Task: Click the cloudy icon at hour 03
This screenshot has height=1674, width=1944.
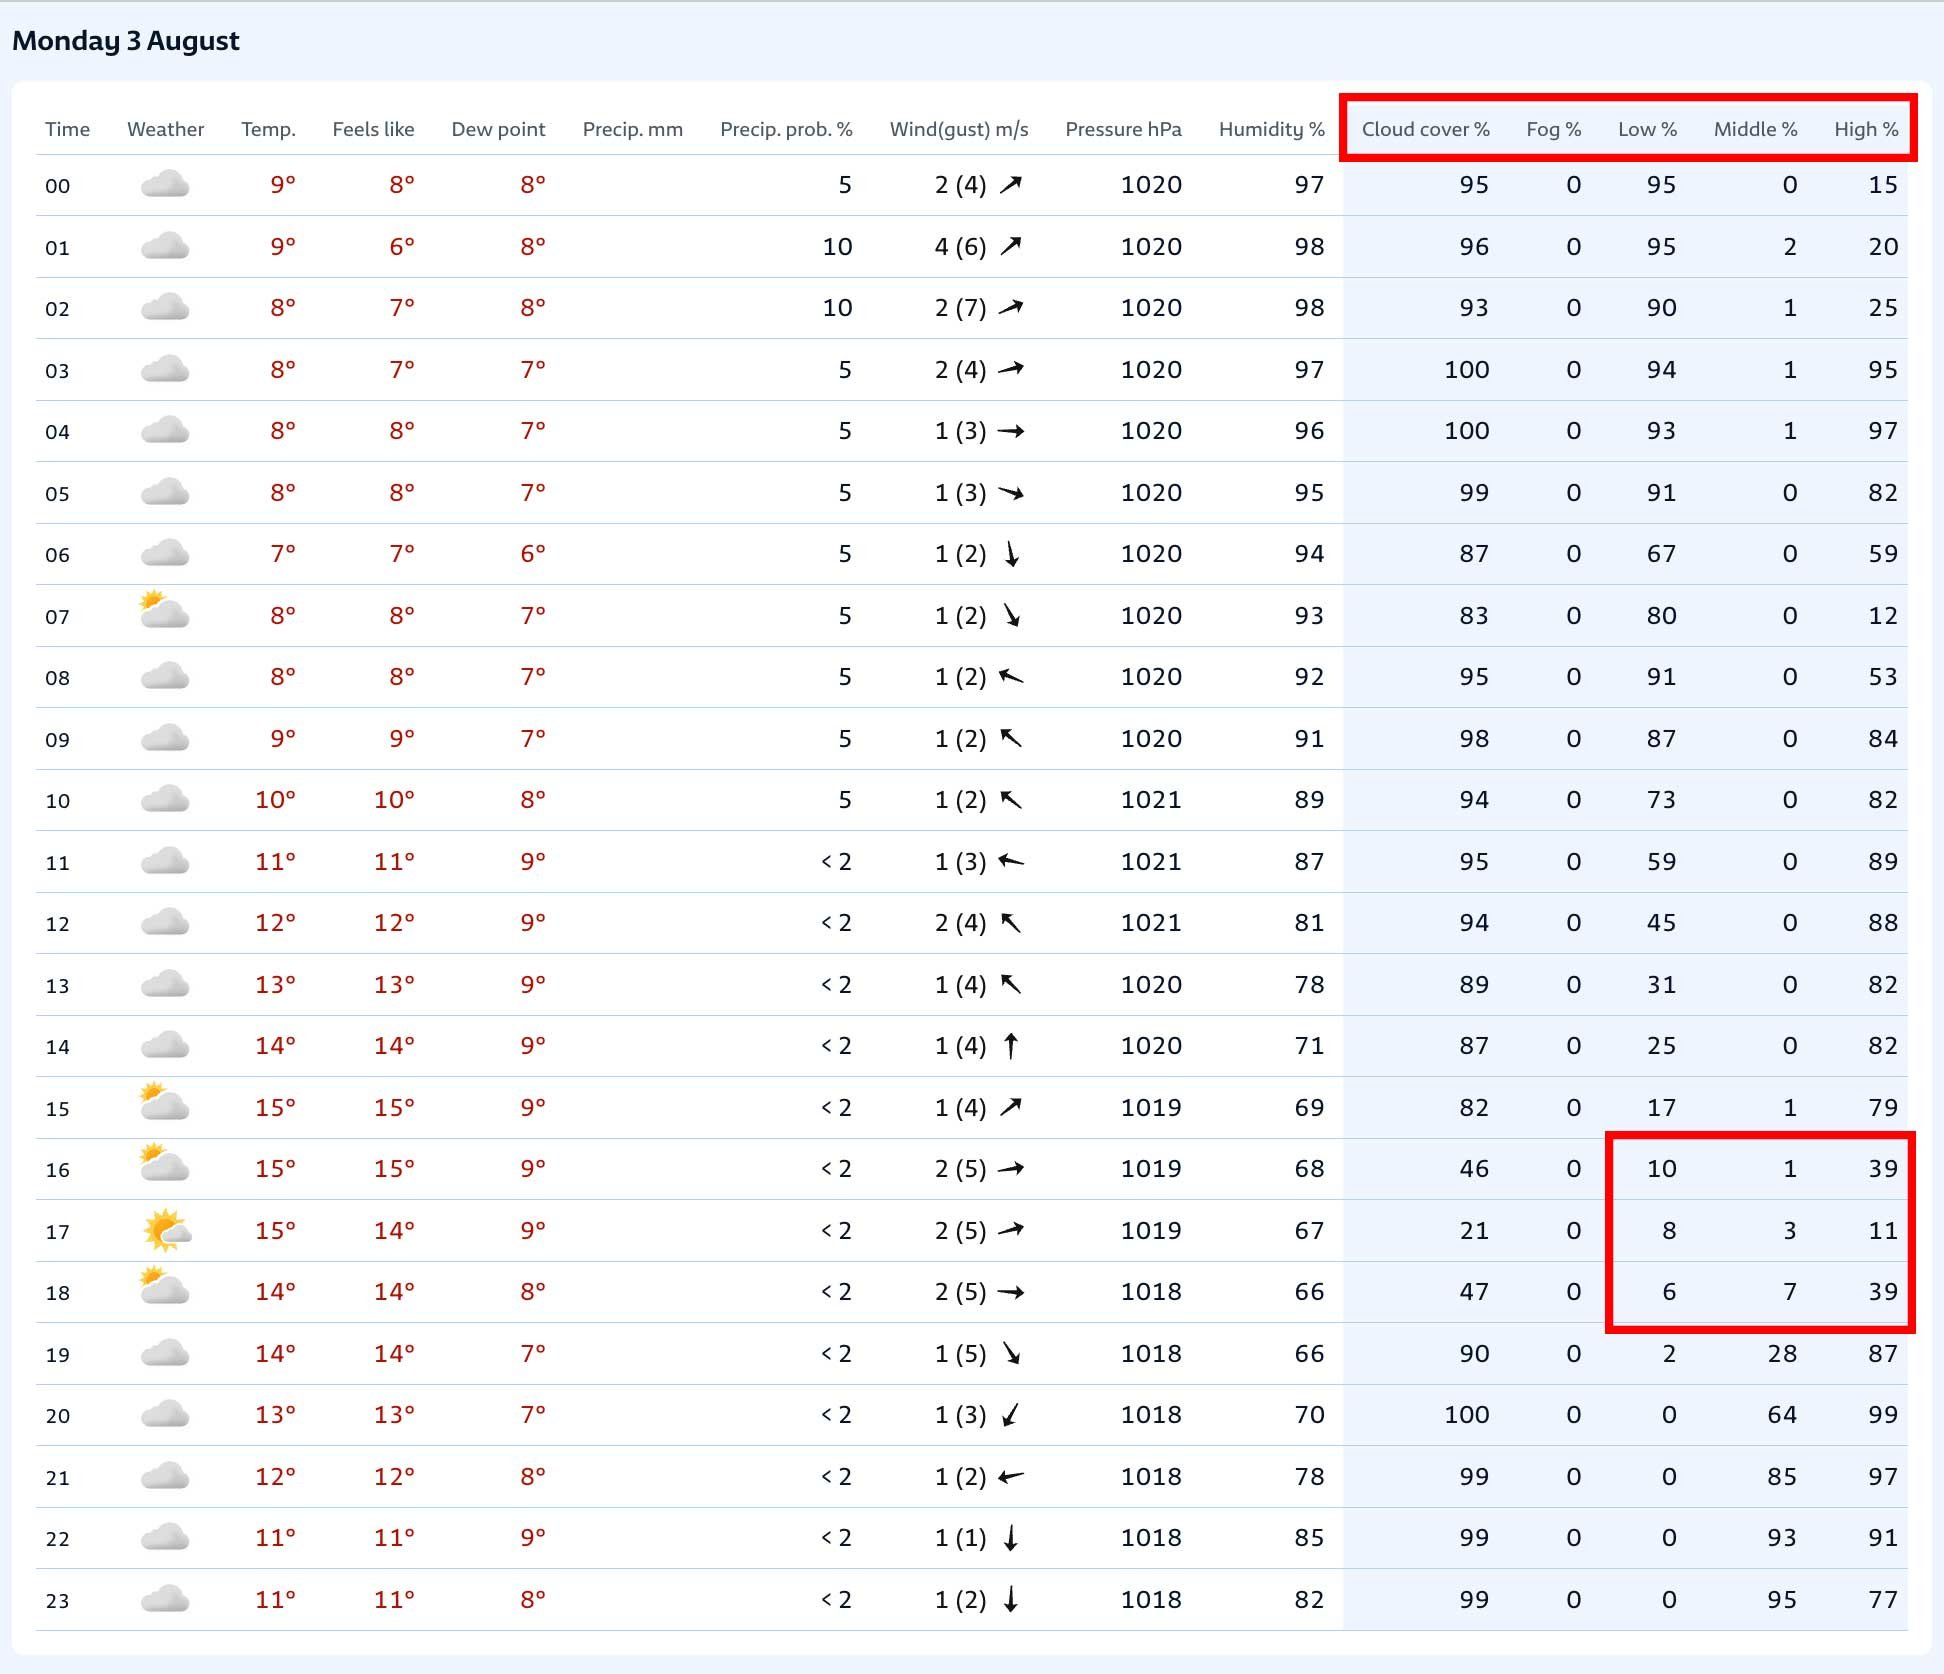Action: point(165,369)
